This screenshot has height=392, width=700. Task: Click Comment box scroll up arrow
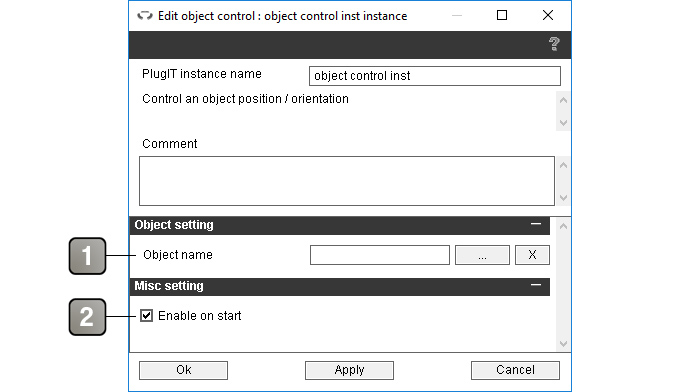pyautogui.click(x=563, y=165)
